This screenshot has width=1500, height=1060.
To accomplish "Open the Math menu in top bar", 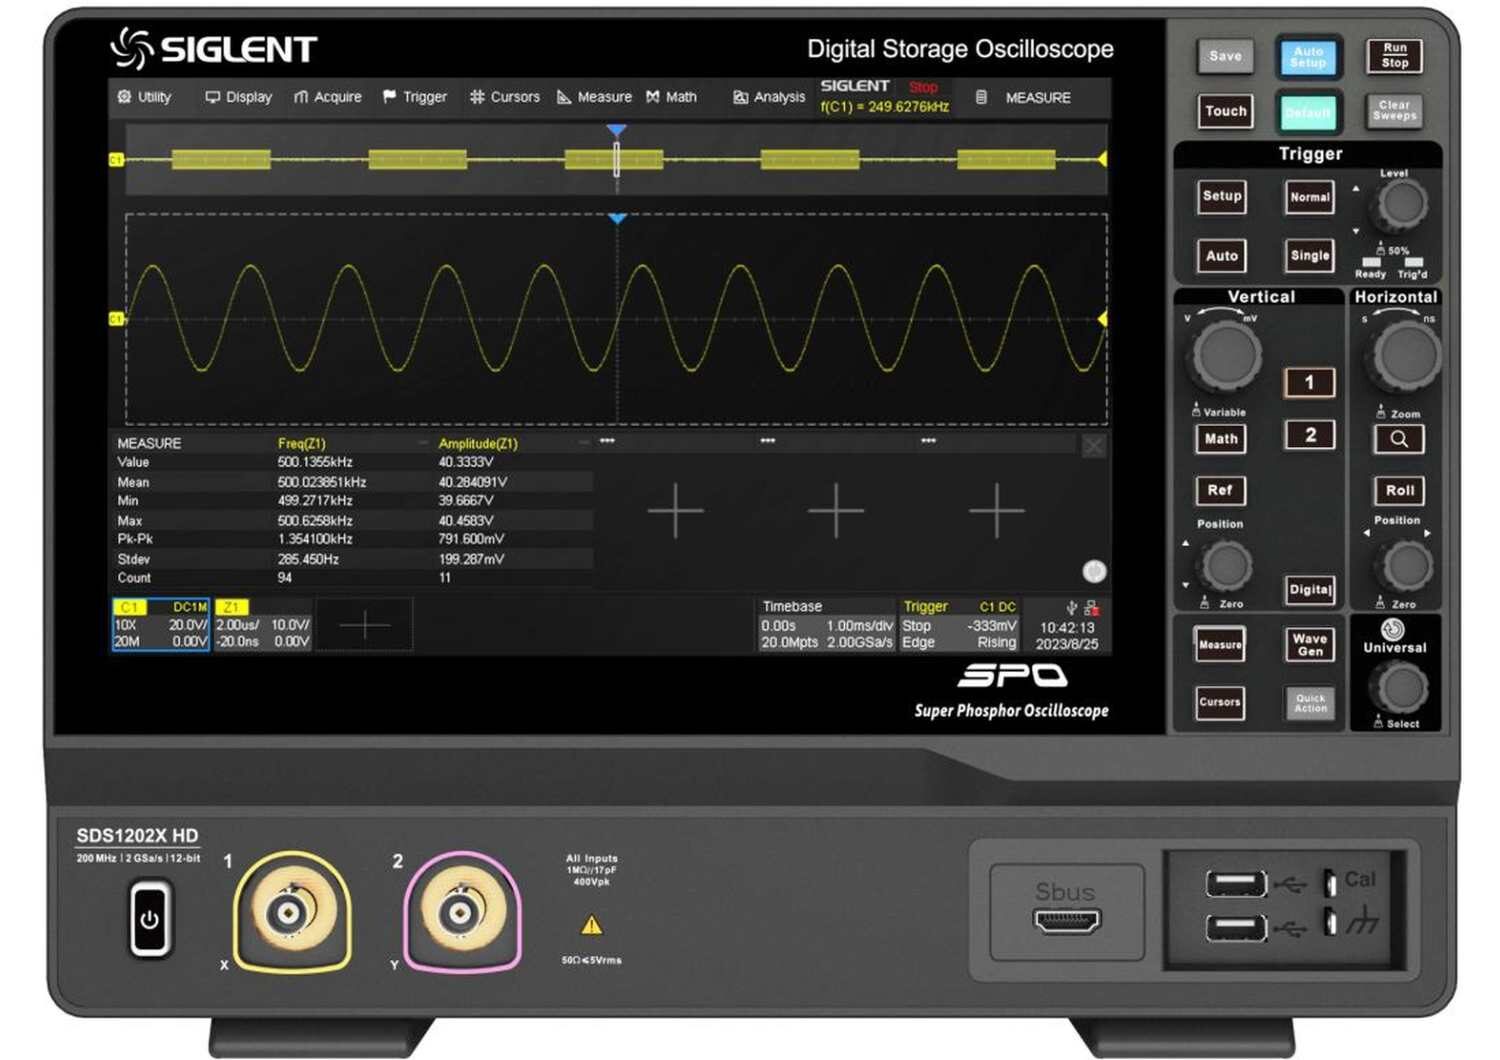I will coord(671,97).
